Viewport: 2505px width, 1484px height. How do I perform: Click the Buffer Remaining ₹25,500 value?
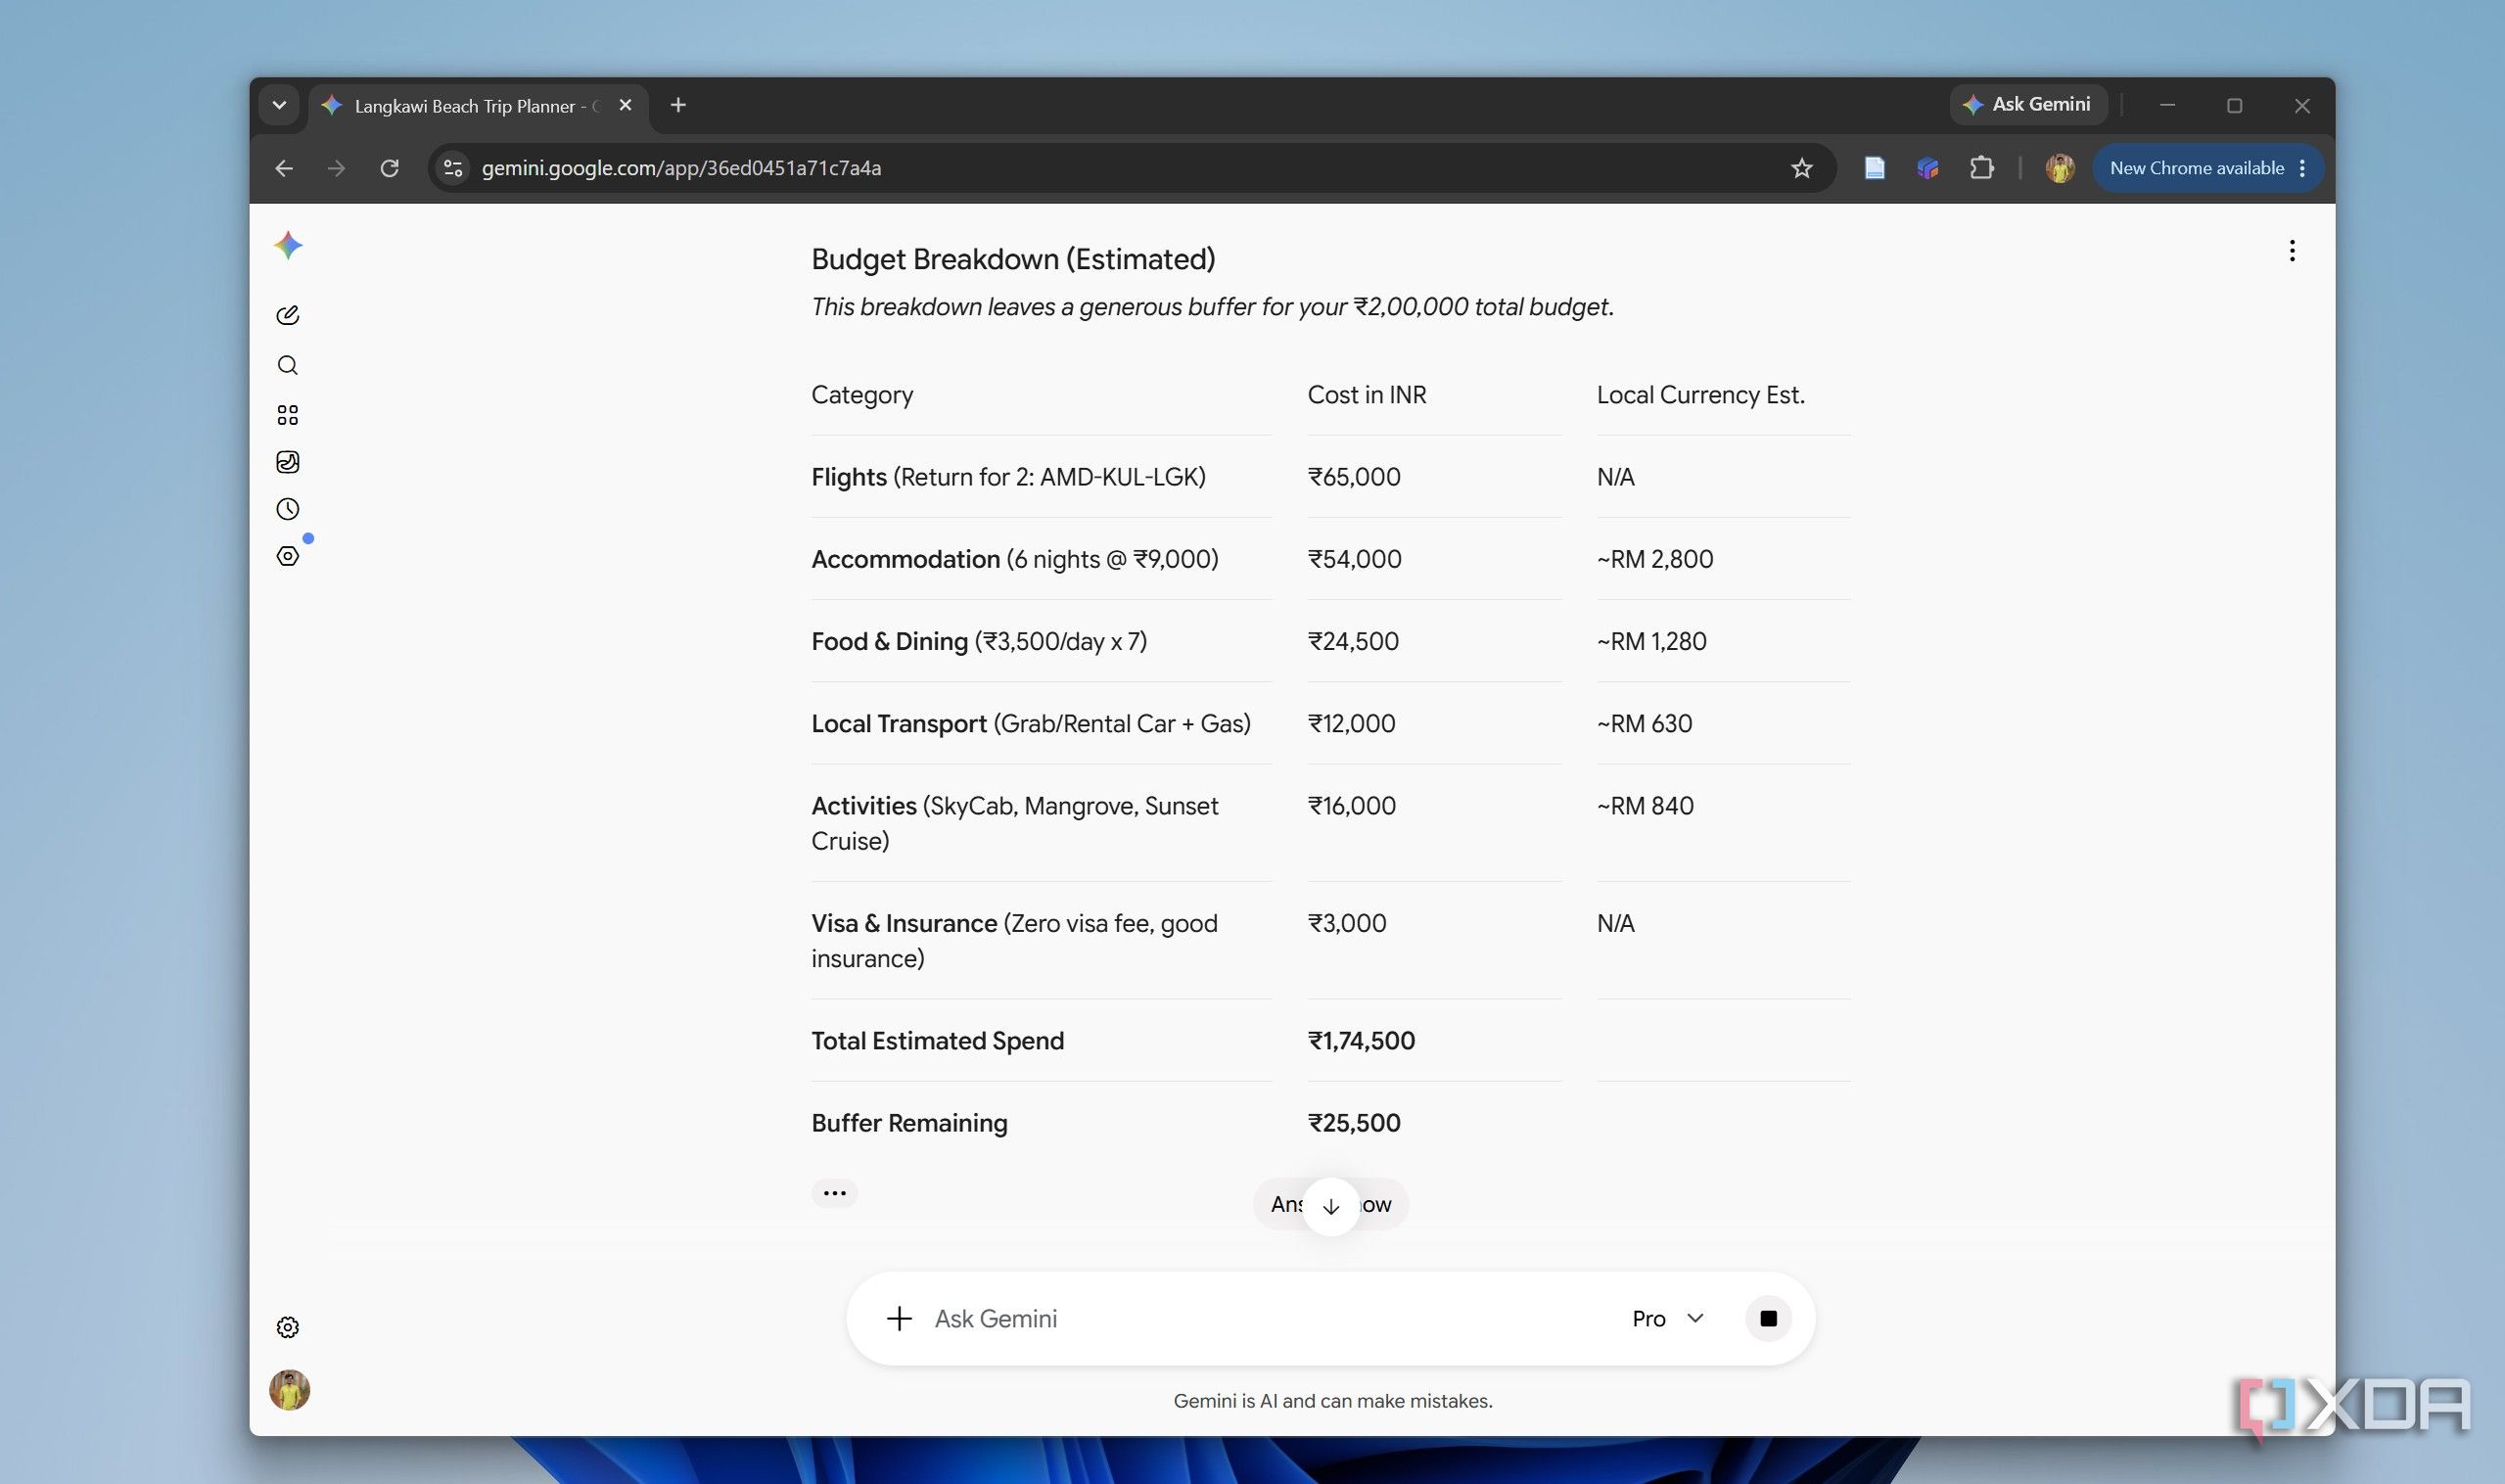click(x=1354, y=1122)
